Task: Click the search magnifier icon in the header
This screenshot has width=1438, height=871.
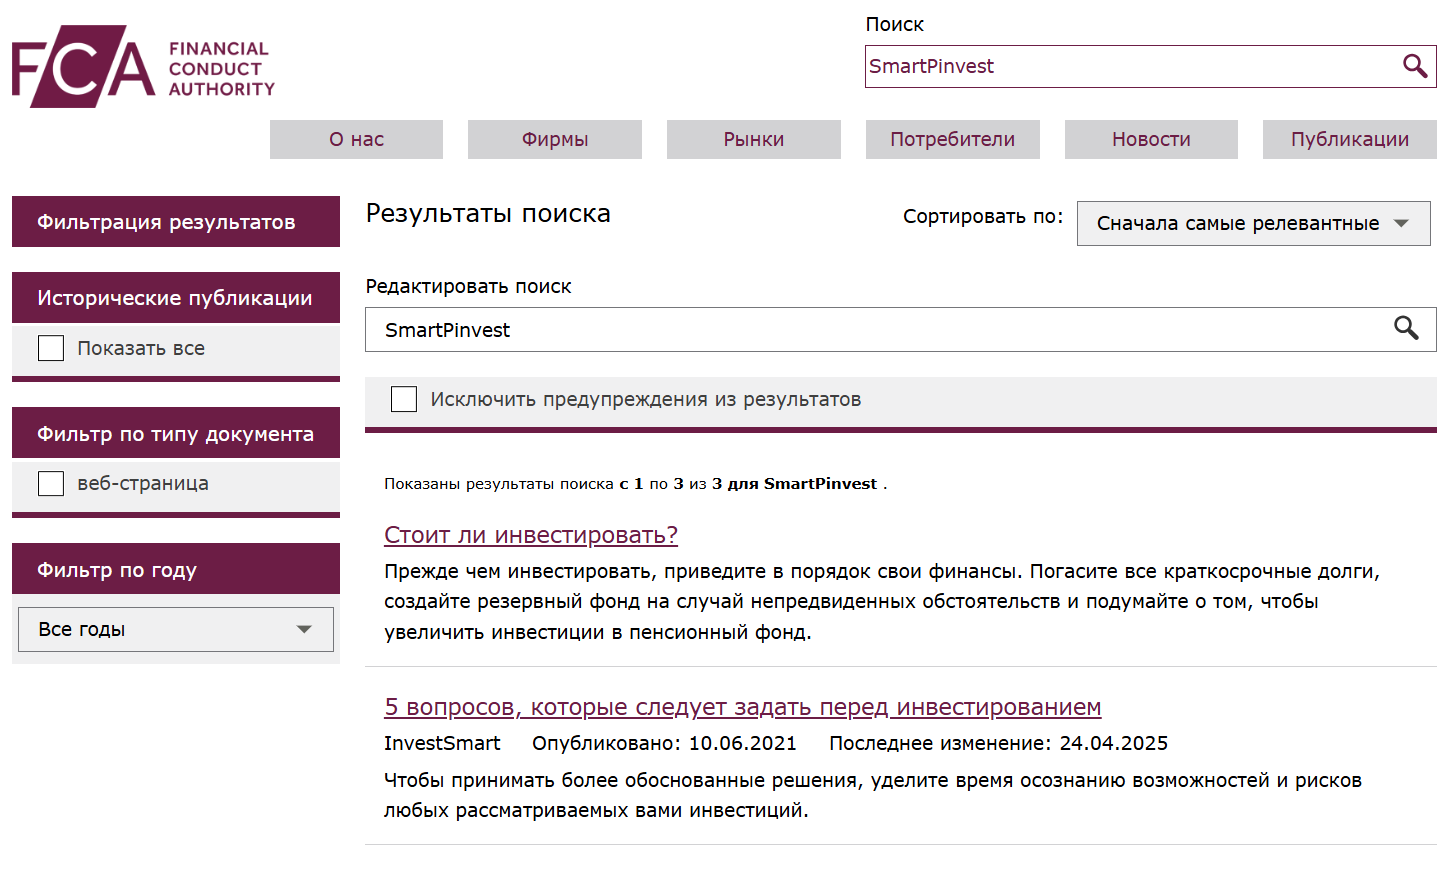Action: click(x=1415, y=66)
